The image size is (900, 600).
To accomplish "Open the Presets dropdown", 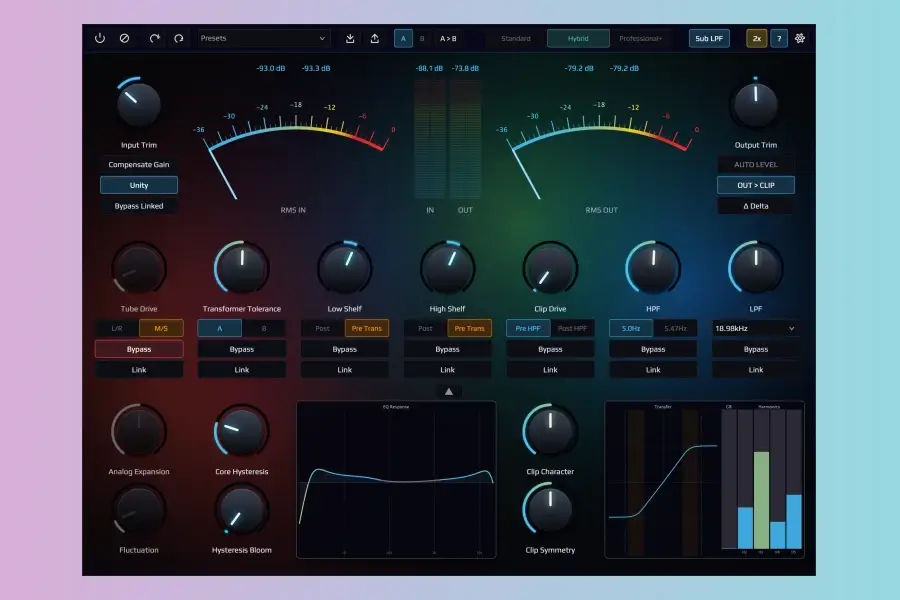I will pos(262,38).
